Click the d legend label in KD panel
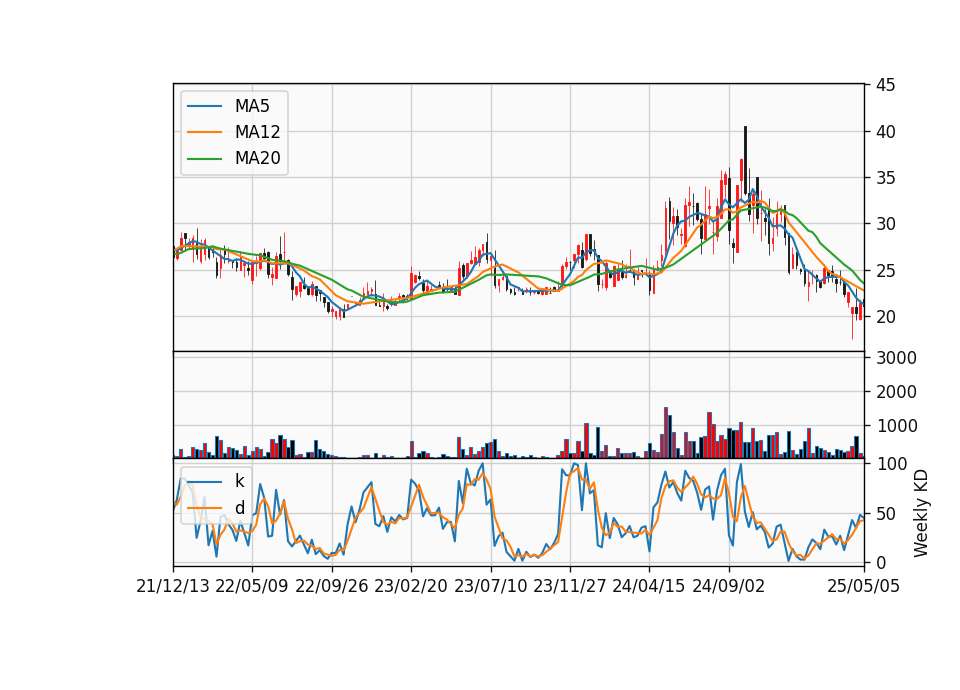The width and height of the screenshot is (960, 690). 239,508
